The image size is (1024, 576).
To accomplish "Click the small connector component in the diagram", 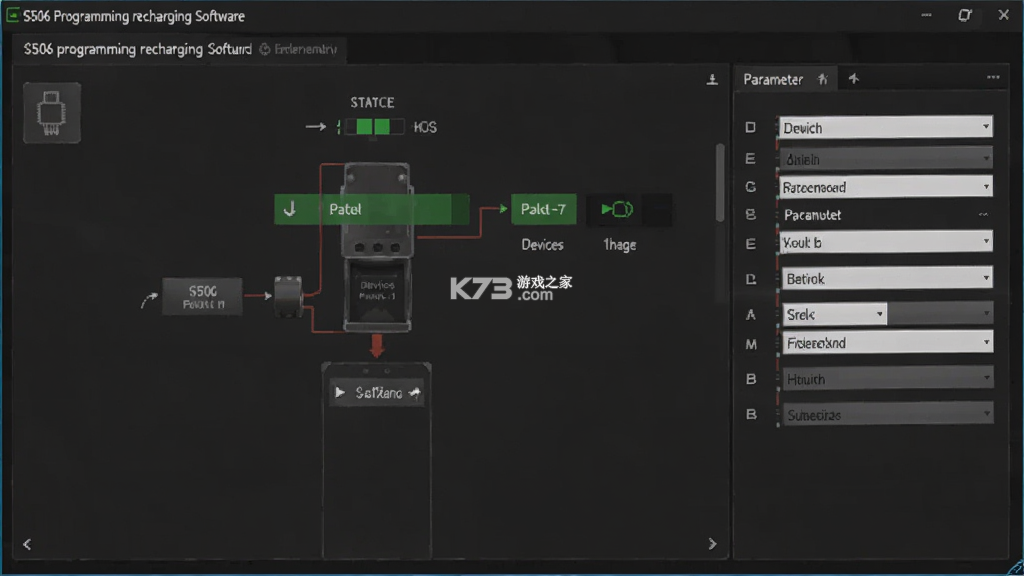I will 288,296.
